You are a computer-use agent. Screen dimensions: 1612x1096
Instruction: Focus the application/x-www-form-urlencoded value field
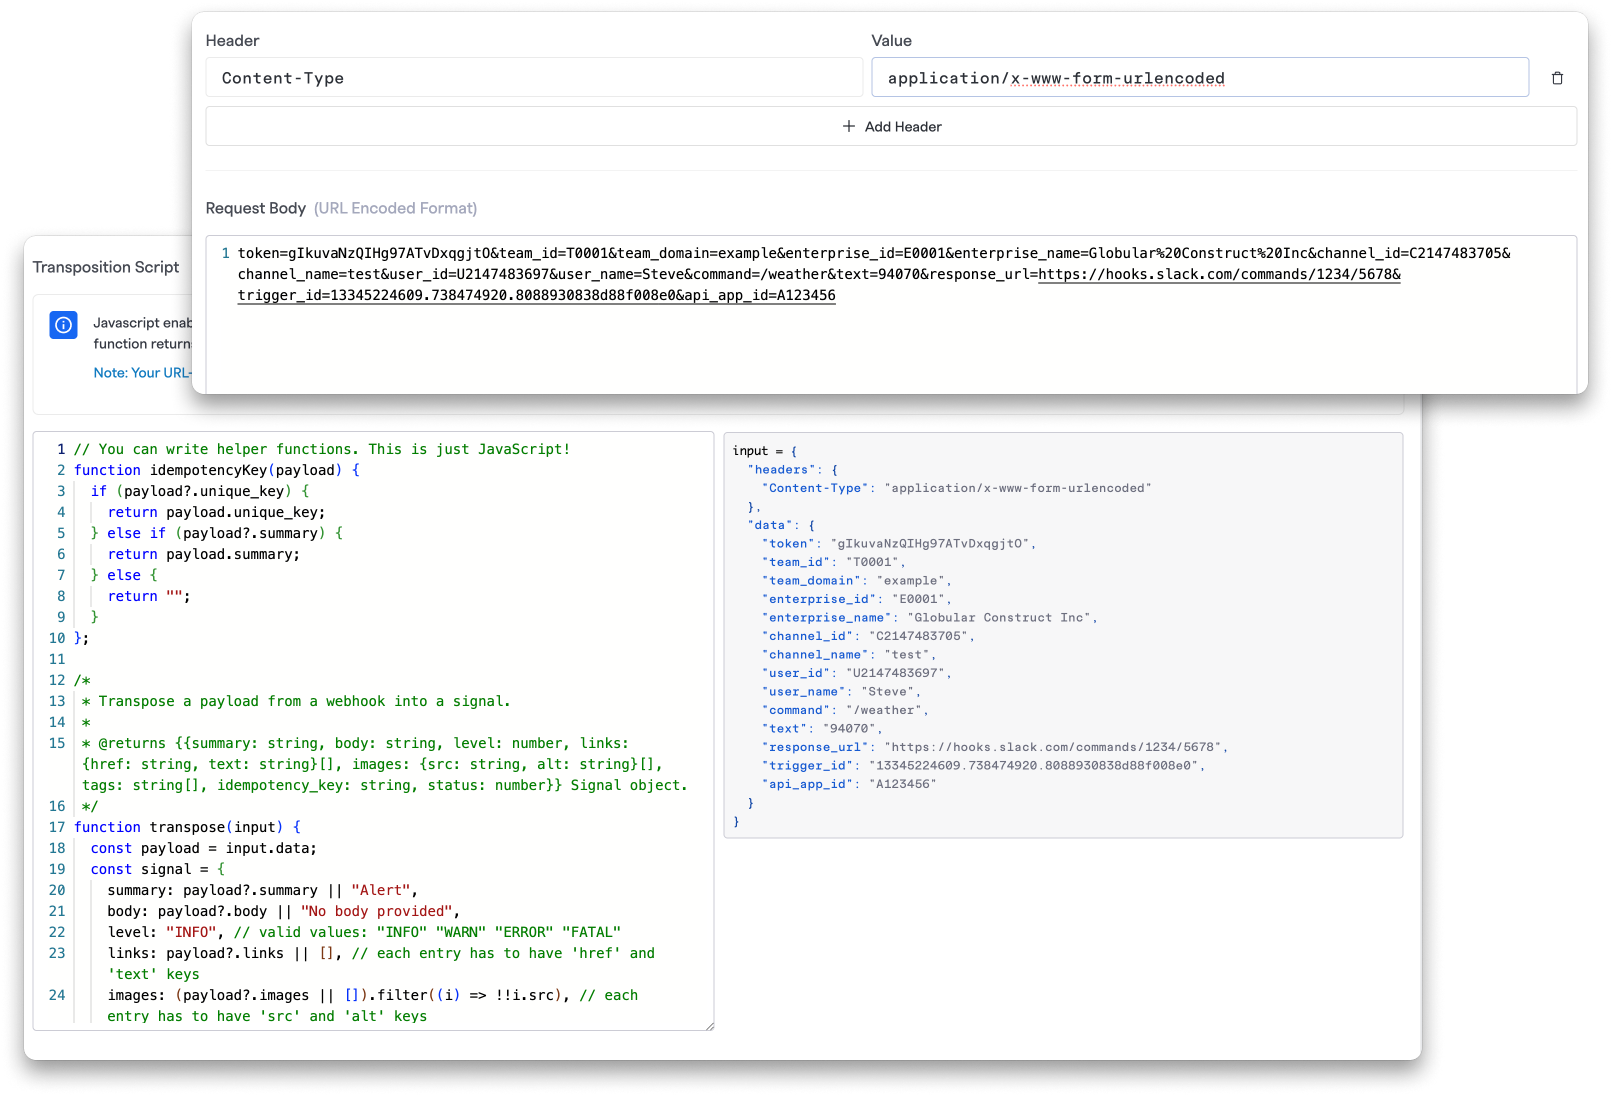(1200, 78)
